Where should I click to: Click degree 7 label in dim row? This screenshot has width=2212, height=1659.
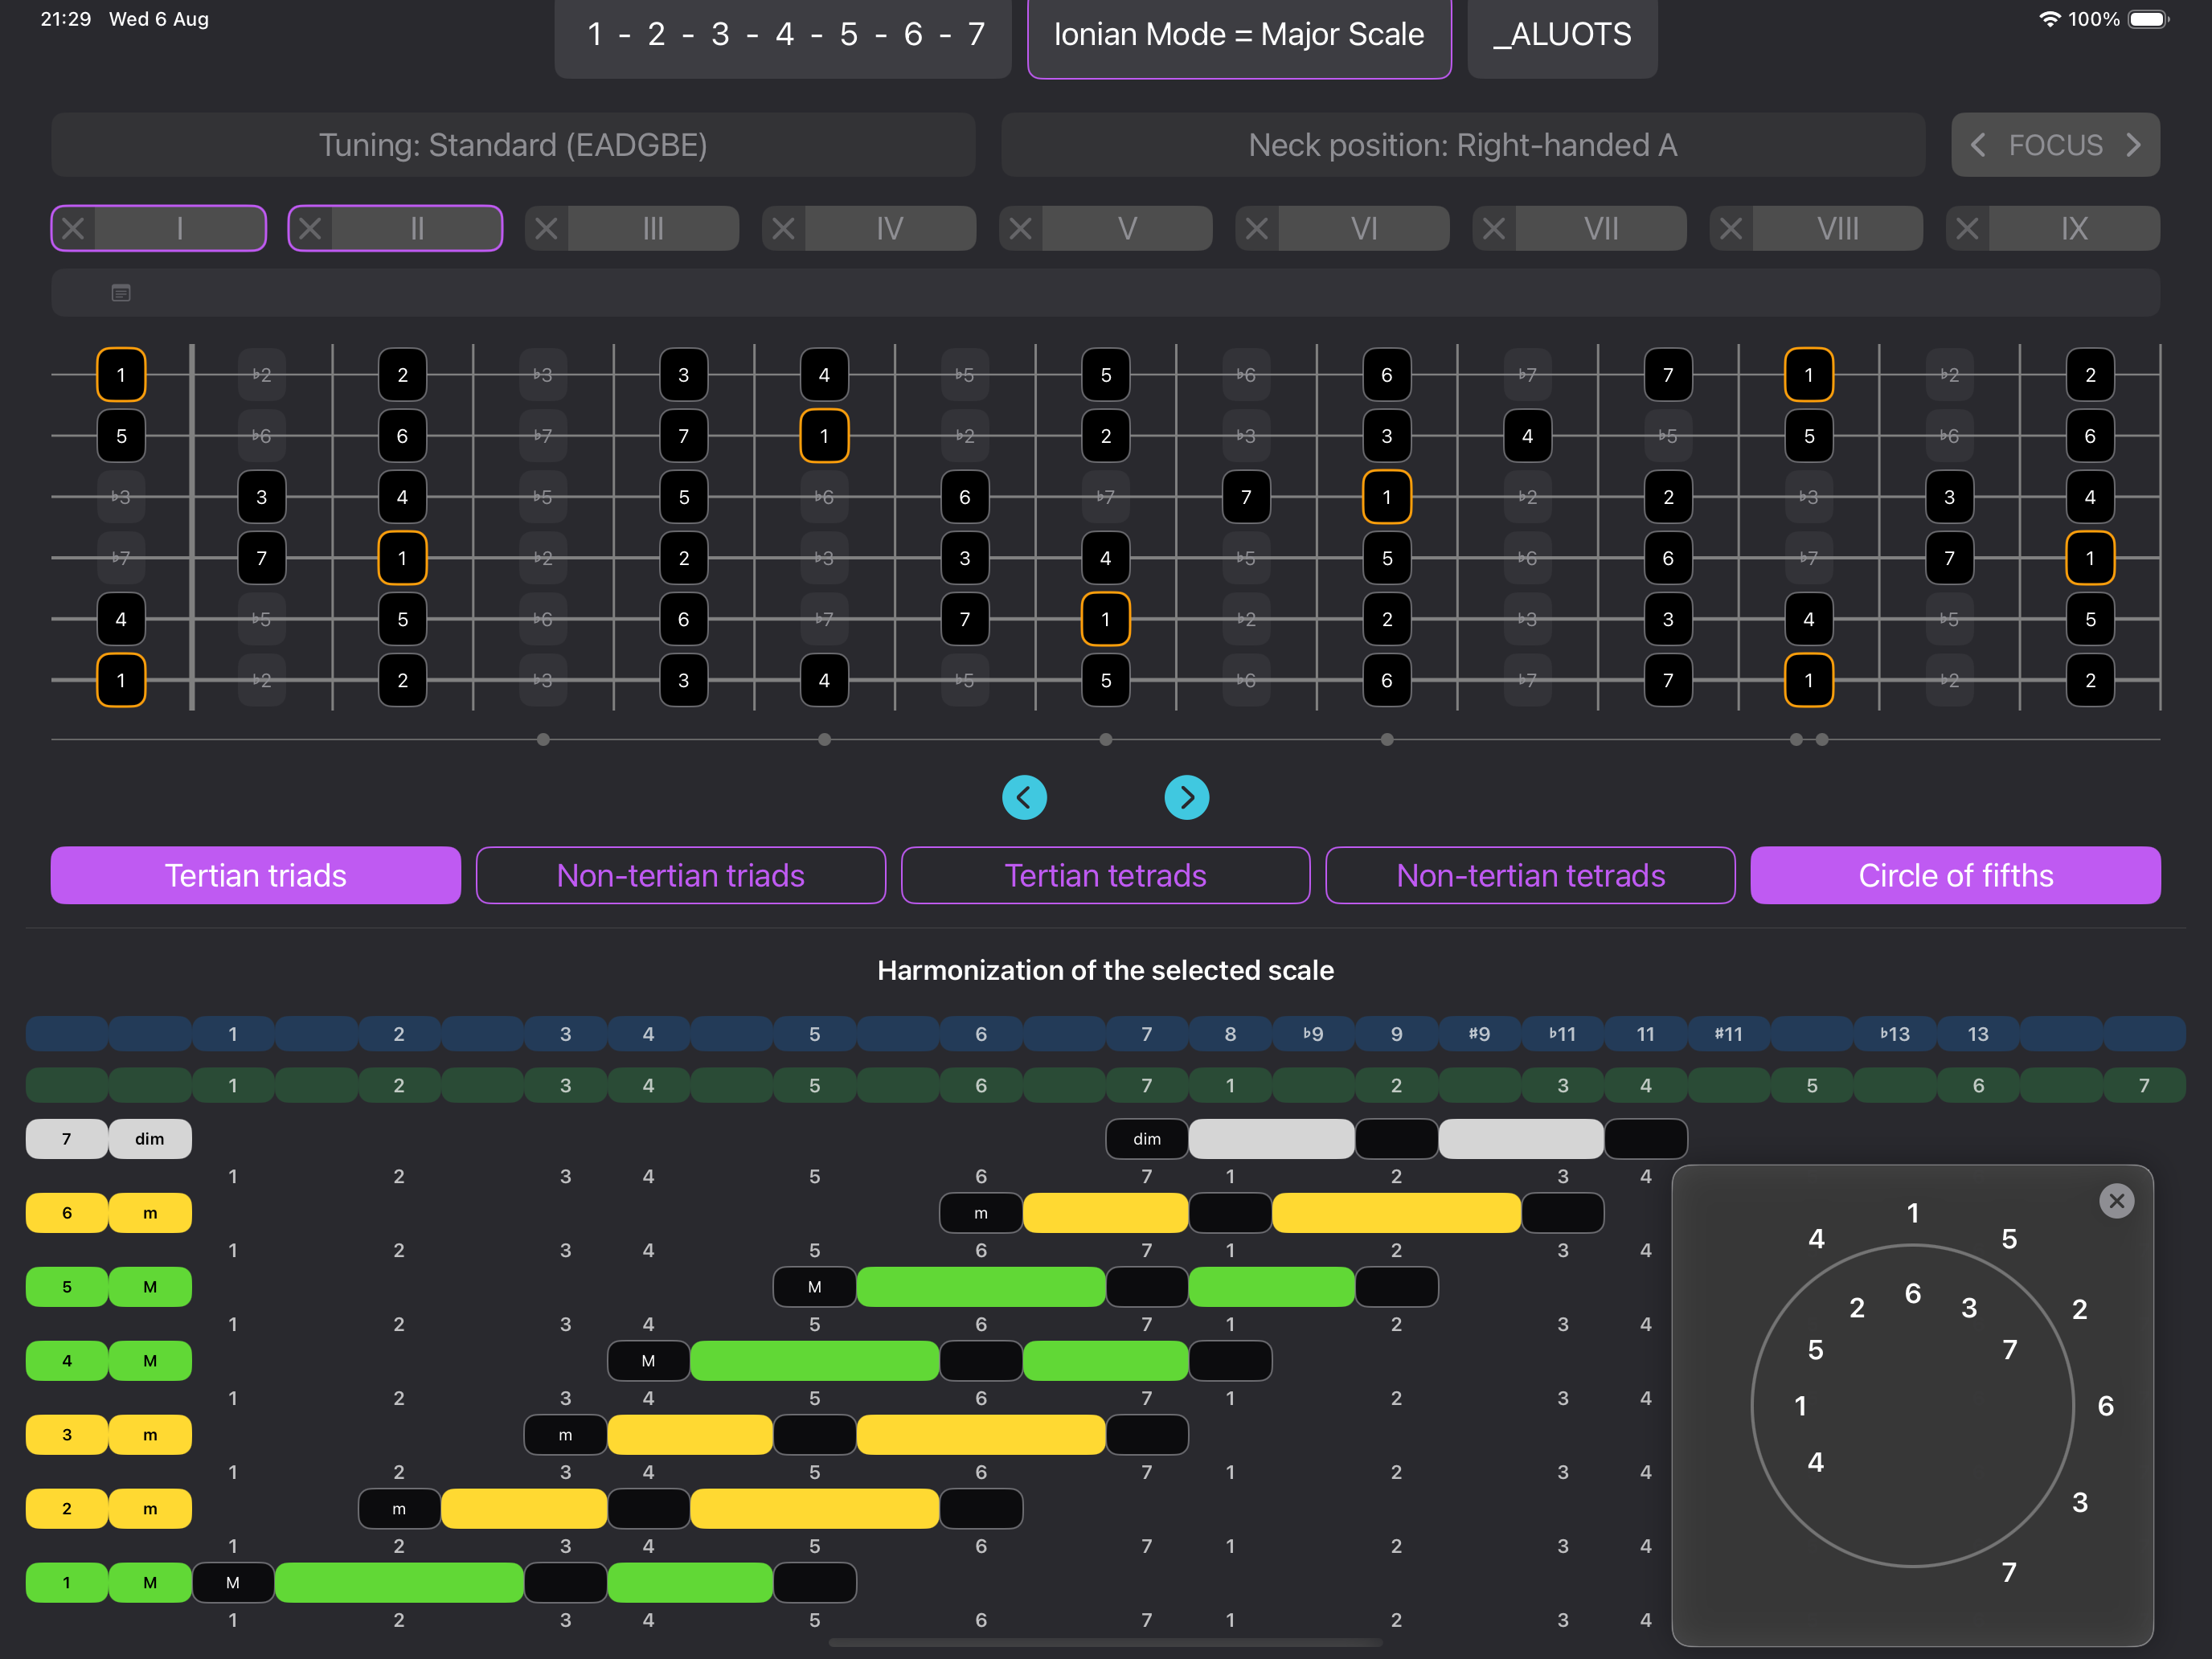[x=67, y=1139]
